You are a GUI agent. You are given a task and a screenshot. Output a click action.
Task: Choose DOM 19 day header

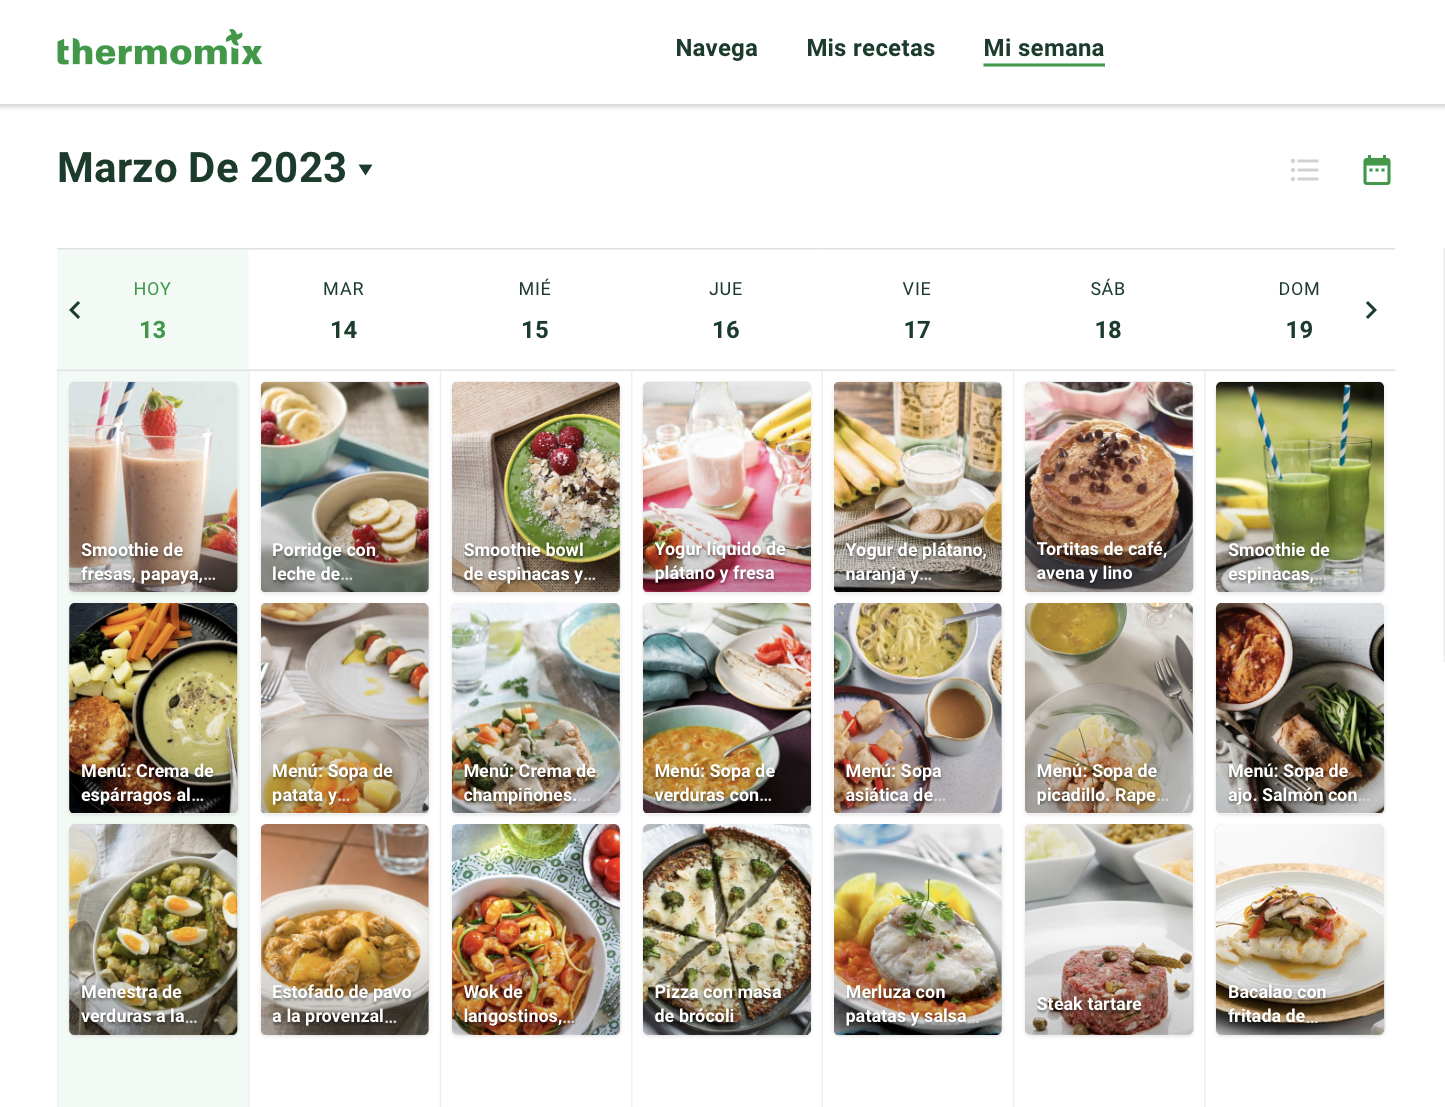[x=1299, y=310]
